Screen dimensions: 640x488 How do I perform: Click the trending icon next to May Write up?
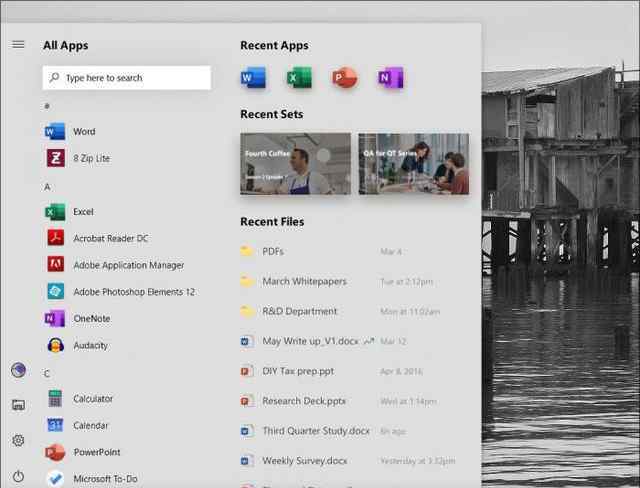tap(369, 341)
